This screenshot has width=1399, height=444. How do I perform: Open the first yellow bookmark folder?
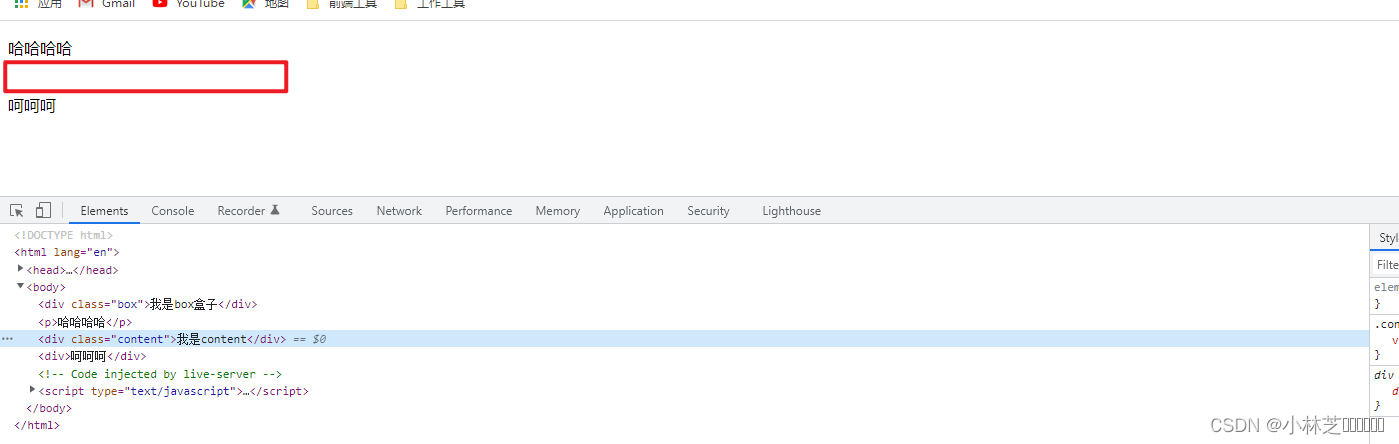341,4
